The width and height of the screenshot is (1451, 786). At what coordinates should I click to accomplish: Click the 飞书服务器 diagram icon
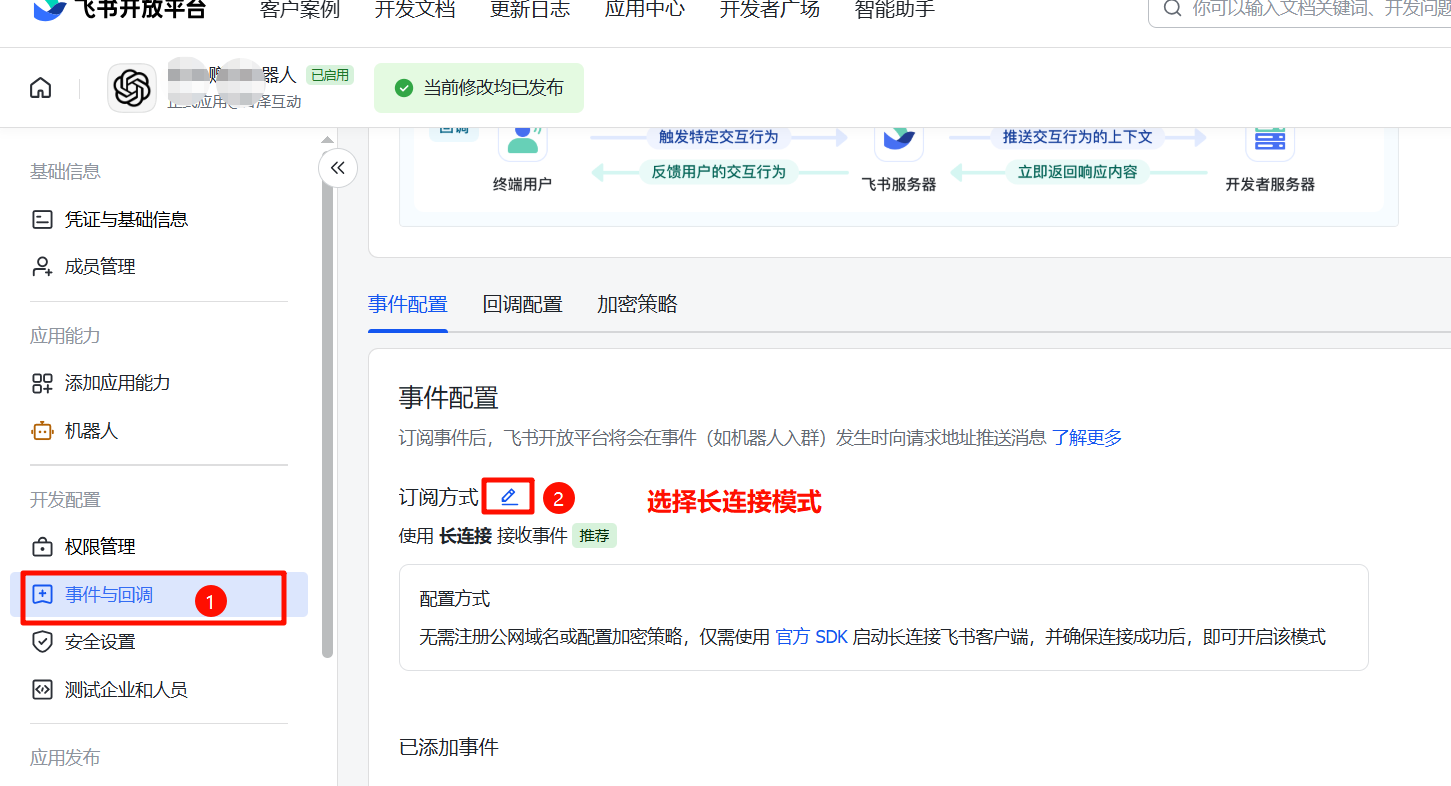[899, 140]
